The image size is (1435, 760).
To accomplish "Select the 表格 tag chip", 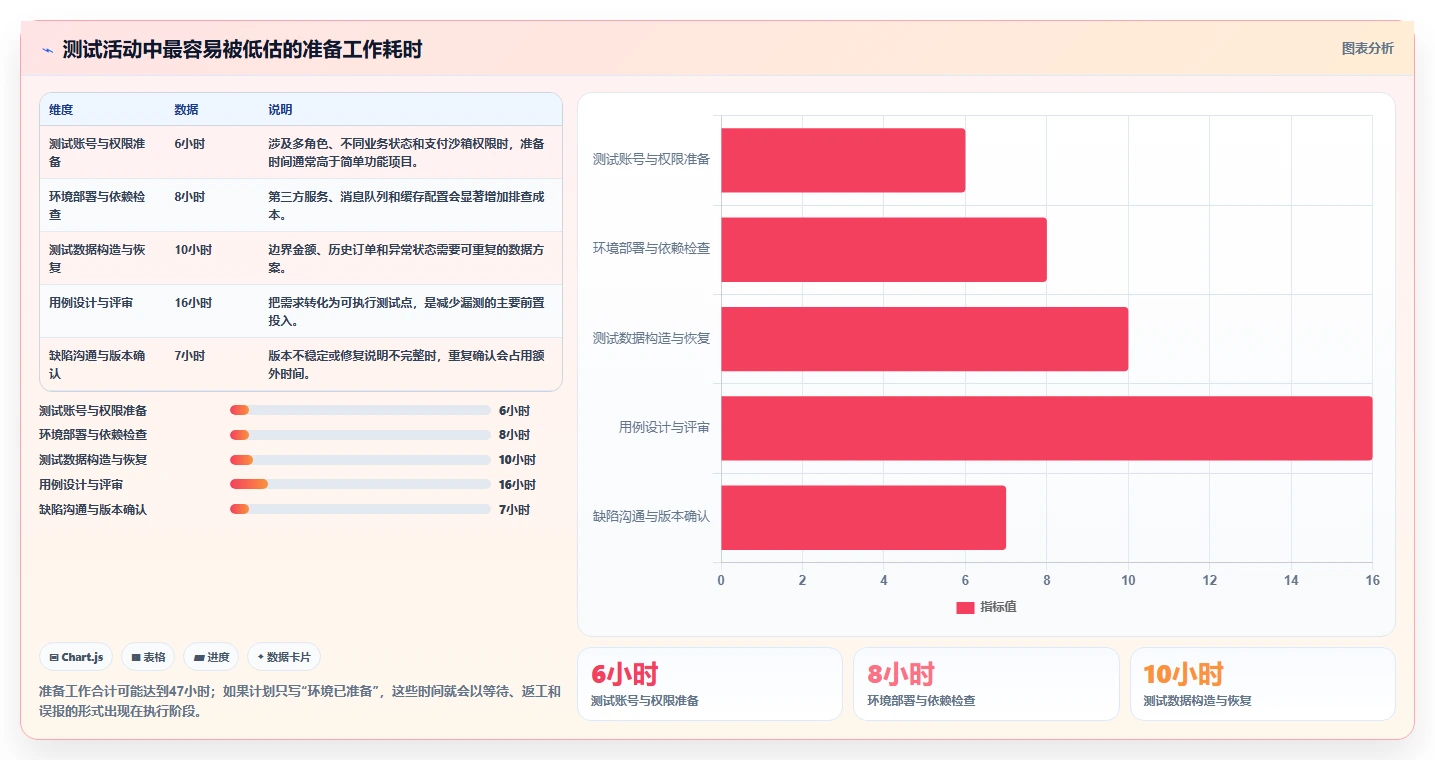I will 148,657.
